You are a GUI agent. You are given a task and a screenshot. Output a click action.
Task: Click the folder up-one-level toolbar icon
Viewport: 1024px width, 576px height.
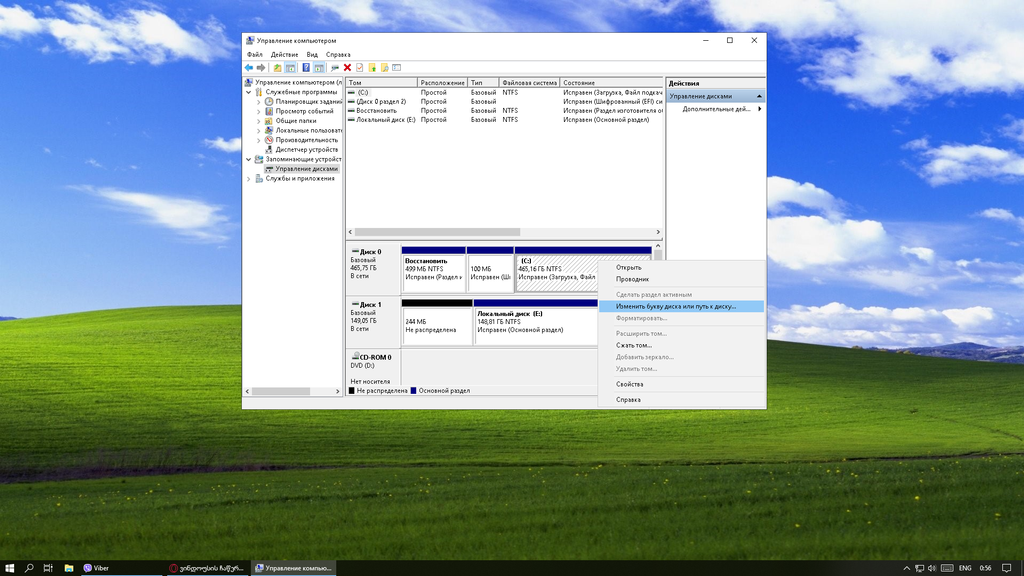tap(277, 68)
